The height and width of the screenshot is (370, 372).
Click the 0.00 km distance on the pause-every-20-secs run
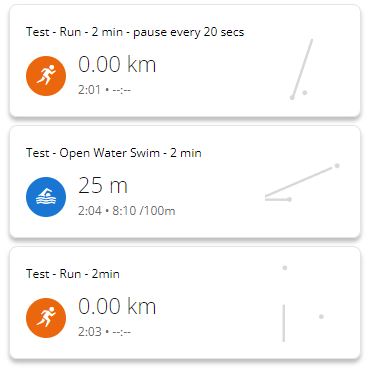click(x=117, y=64)
